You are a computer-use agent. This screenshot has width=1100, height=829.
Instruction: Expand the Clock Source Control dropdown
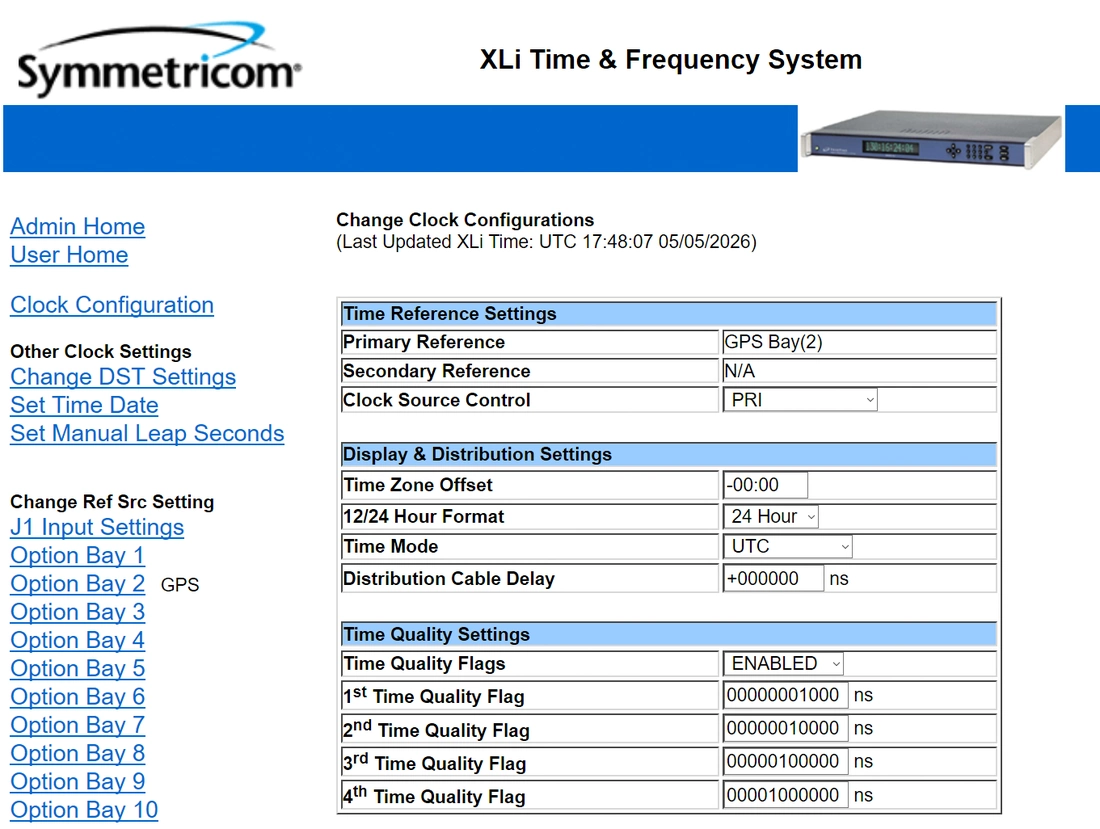click(x=800, y=400)
